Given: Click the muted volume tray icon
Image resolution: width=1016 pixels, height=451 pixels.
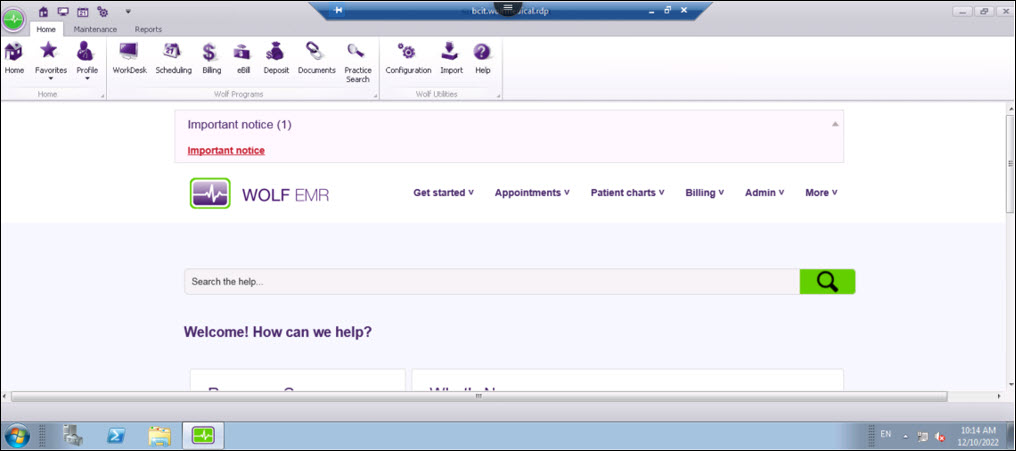Looking at the screenshot, I should coord(940,437).
